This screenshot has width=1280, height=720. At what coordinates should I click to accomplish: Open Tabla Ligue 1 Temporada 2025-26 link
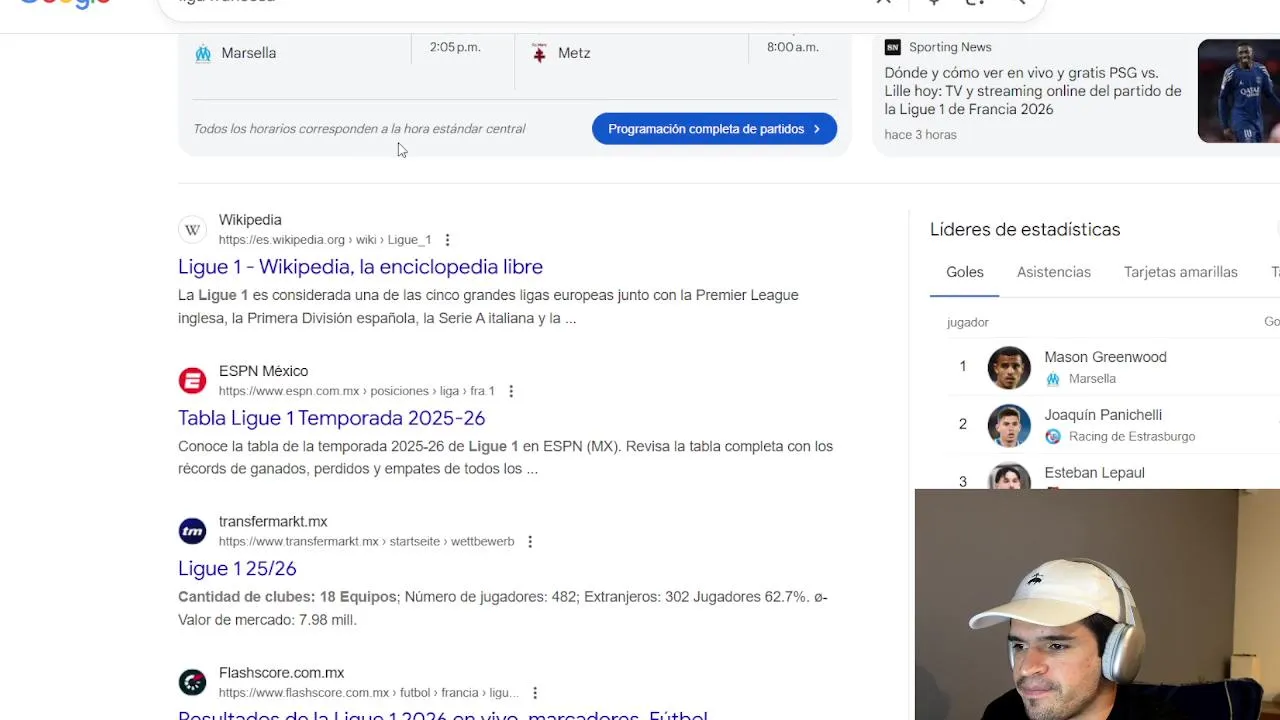(331, 418)
